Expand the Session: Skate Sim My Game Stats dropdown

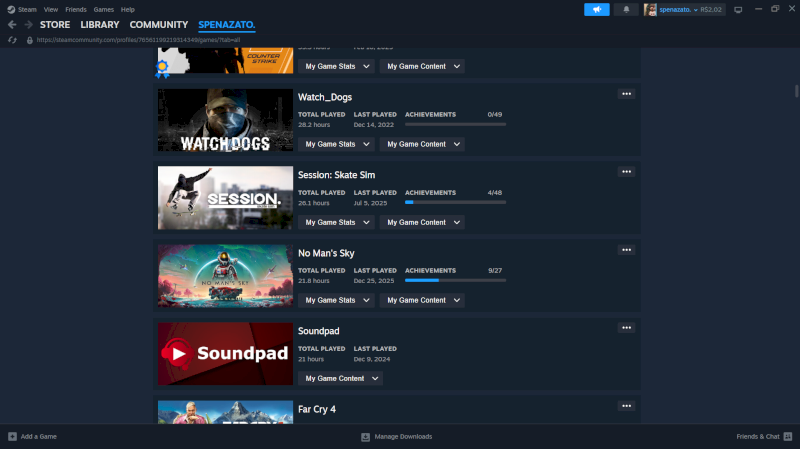(x=336, y=222)
